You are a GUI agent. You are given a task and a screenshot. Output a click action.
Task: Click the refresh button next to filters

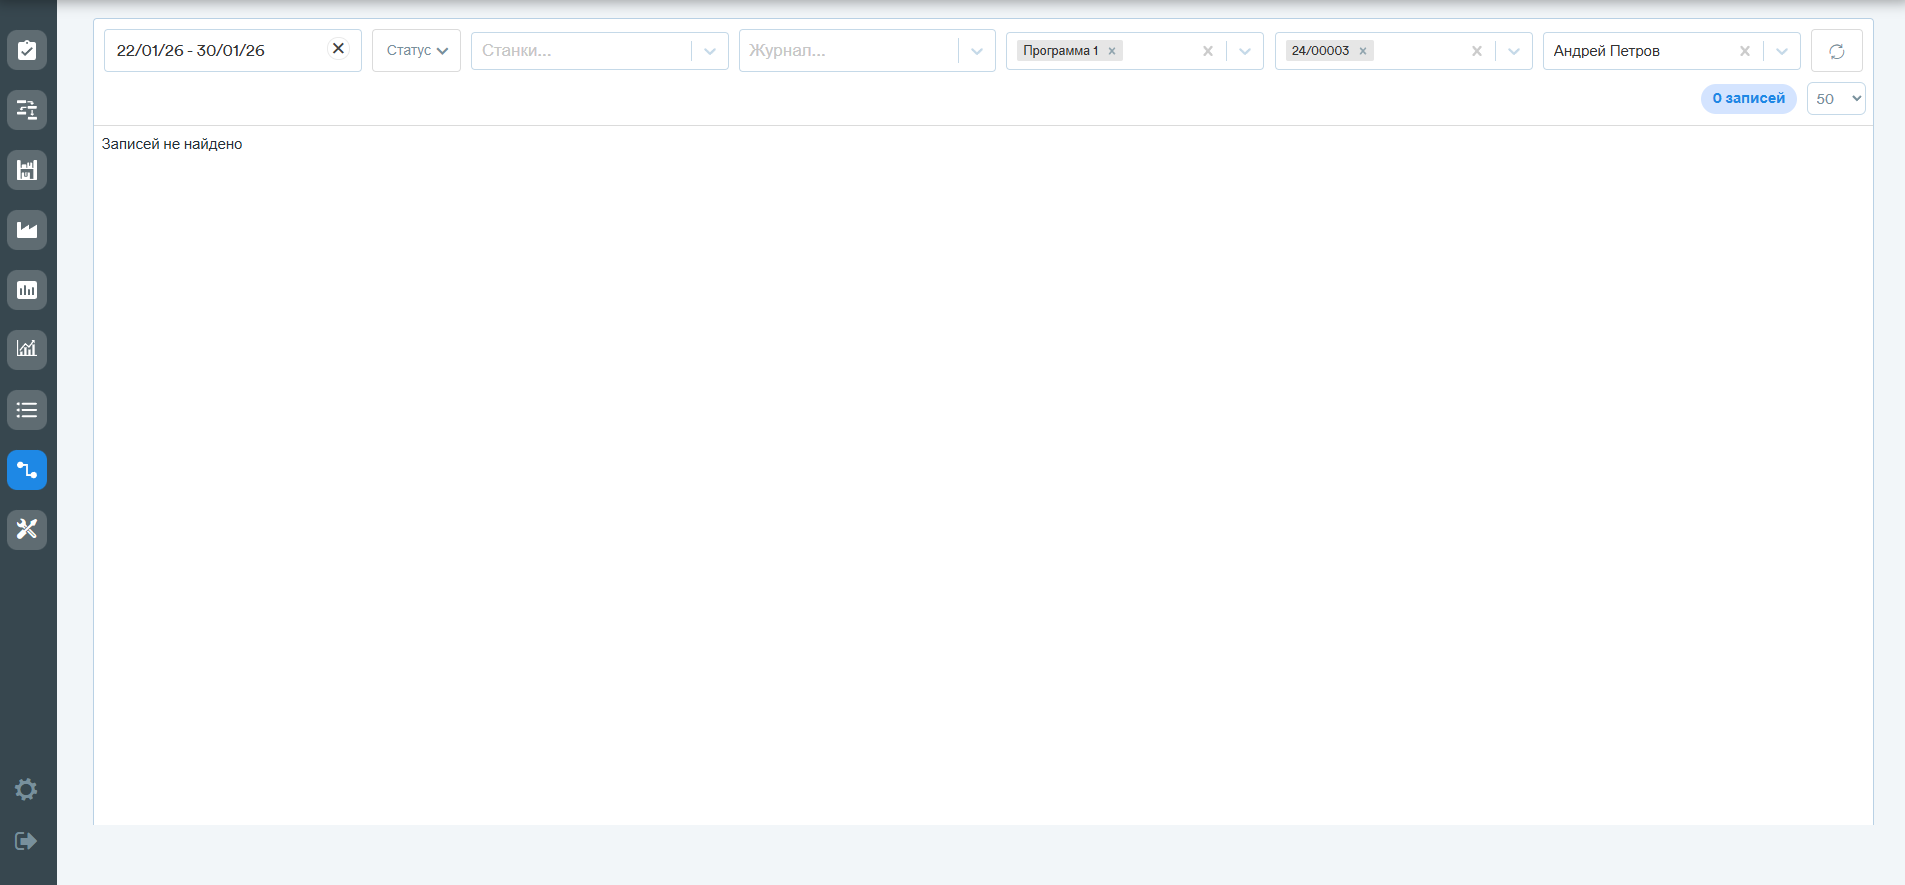click(1837, 51)
